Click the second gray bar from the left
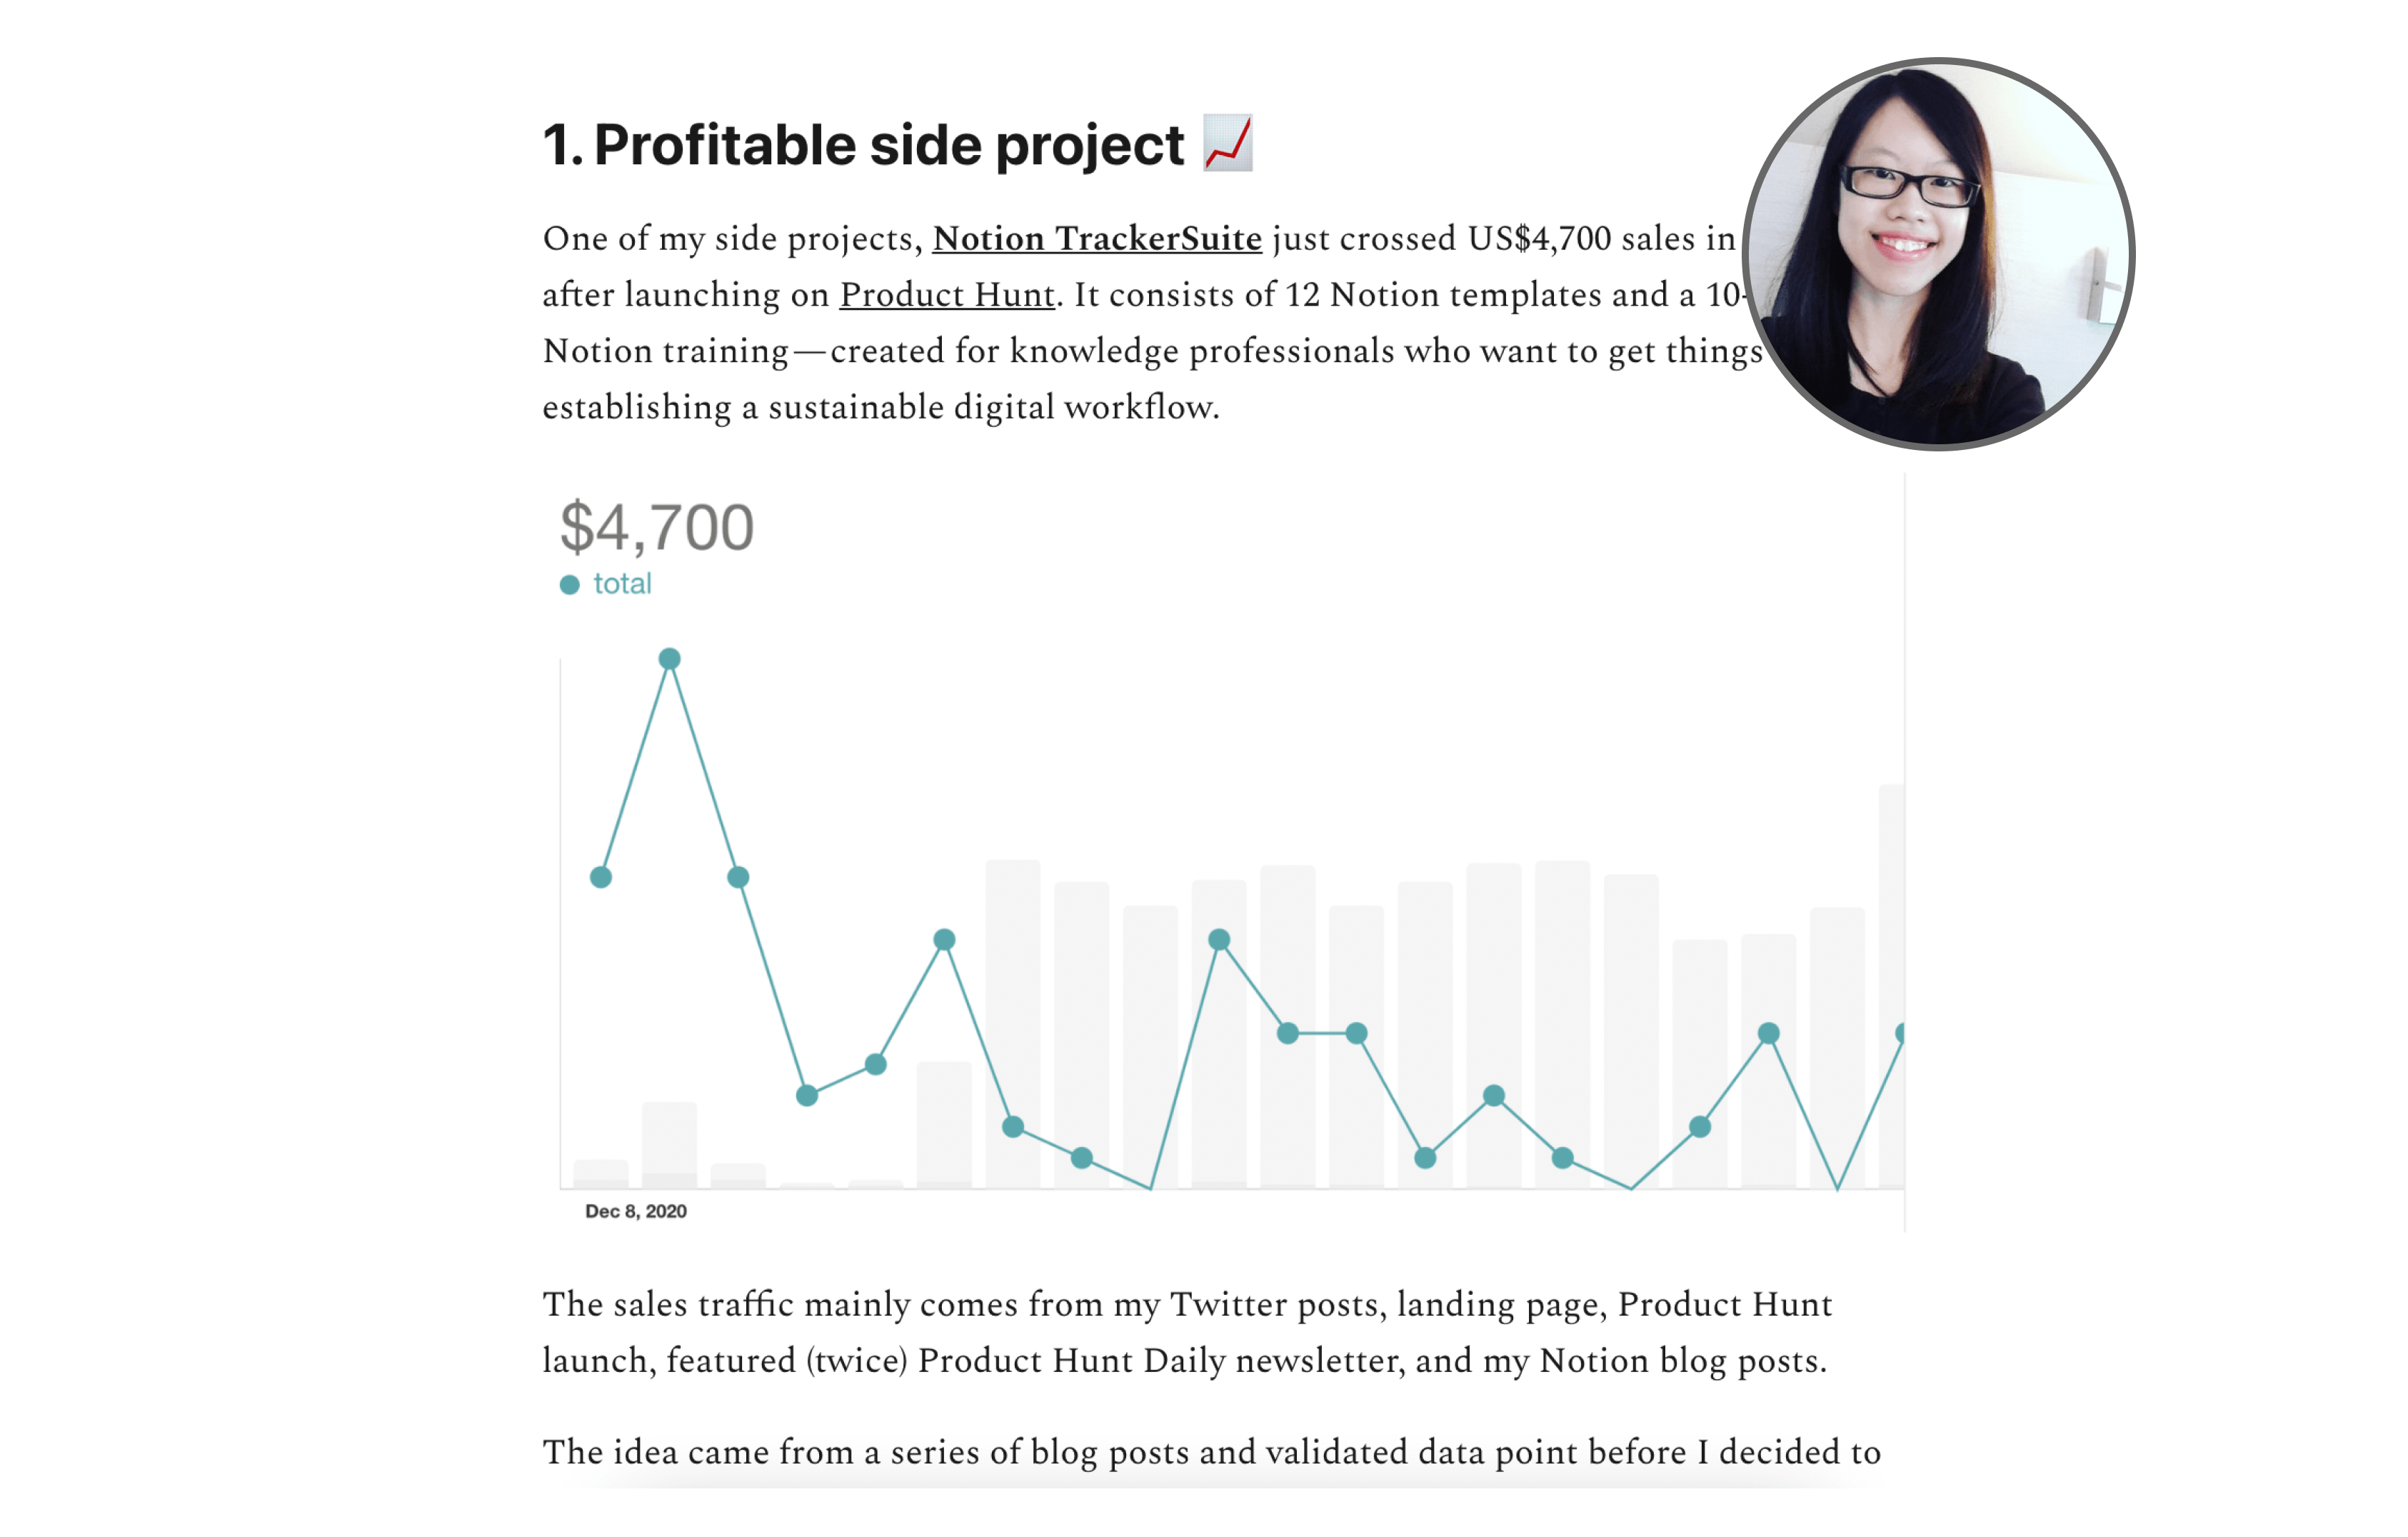The height and width of the screenshot is (1537, 2408). tap(669, 1145)
